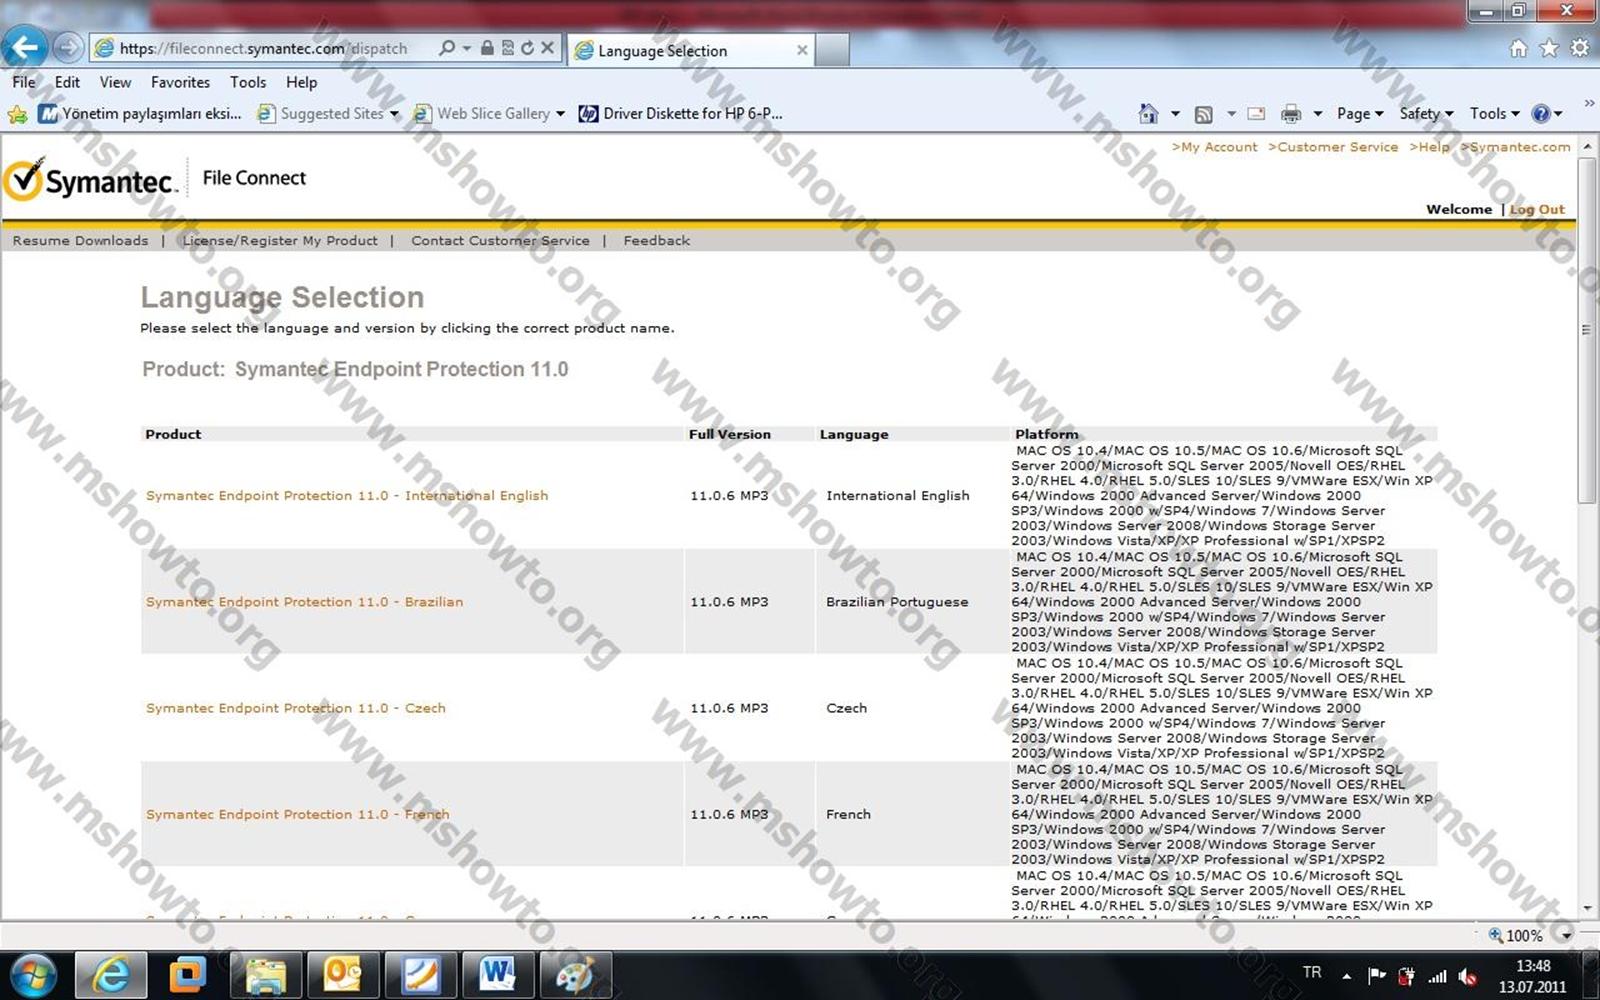This screenshot has height=1000, width=1600.
Task: Open the Driver Diskette for HP favorite
Action: click(x=681, y=114)
